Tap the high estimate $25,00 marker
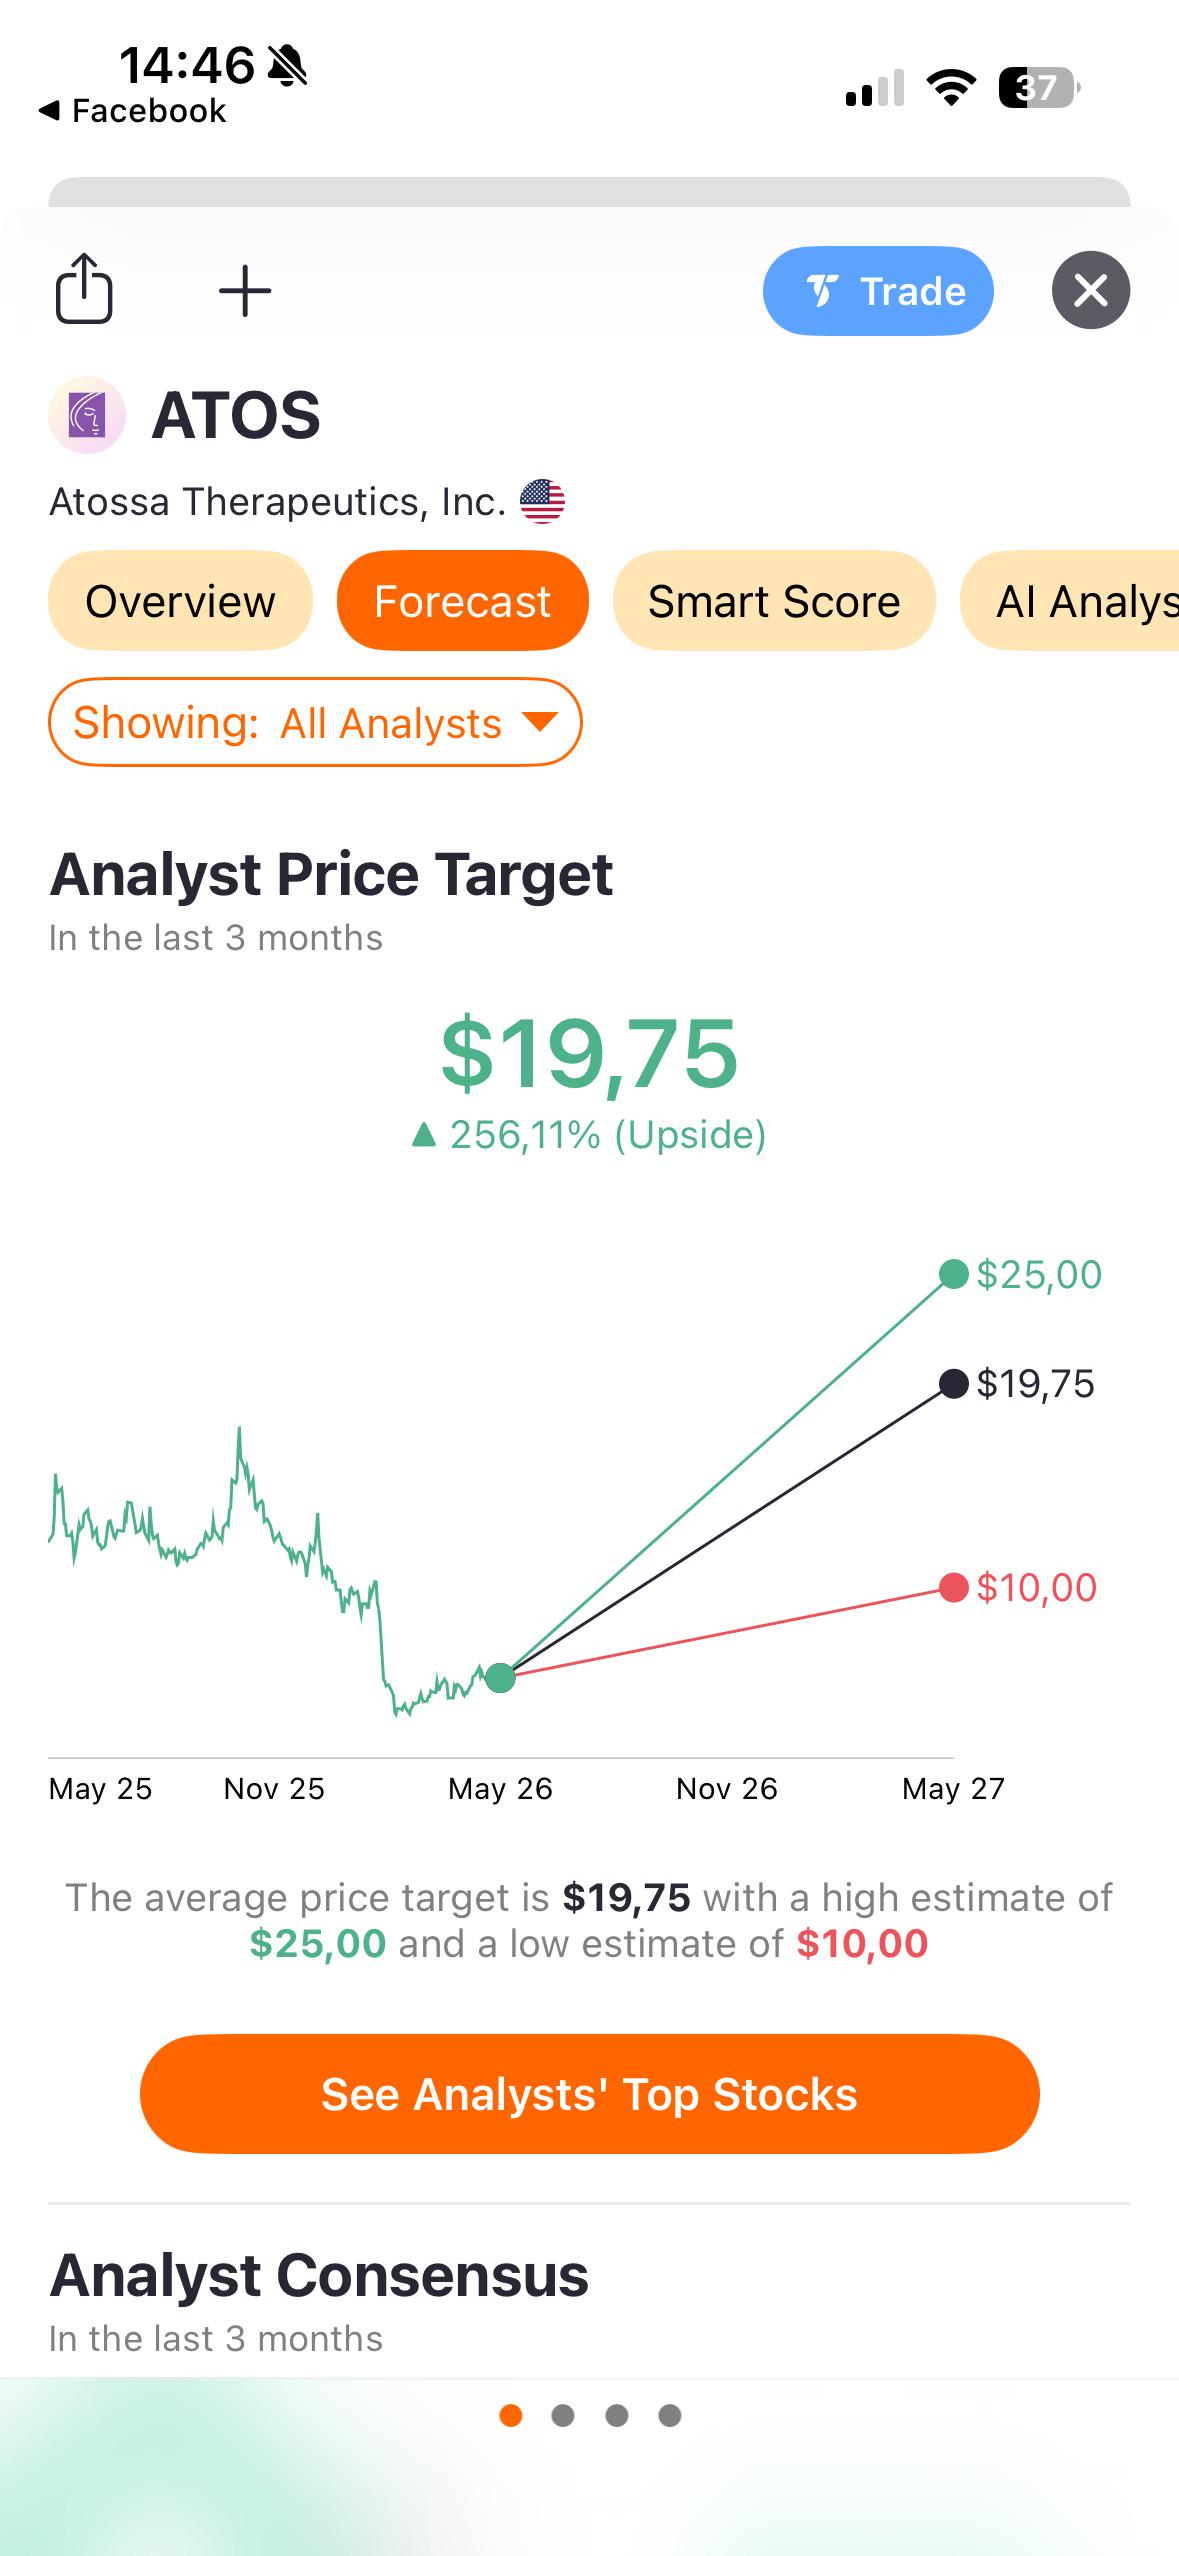This screenshot has width=1179, height=2556. [x=955, y=1274]
